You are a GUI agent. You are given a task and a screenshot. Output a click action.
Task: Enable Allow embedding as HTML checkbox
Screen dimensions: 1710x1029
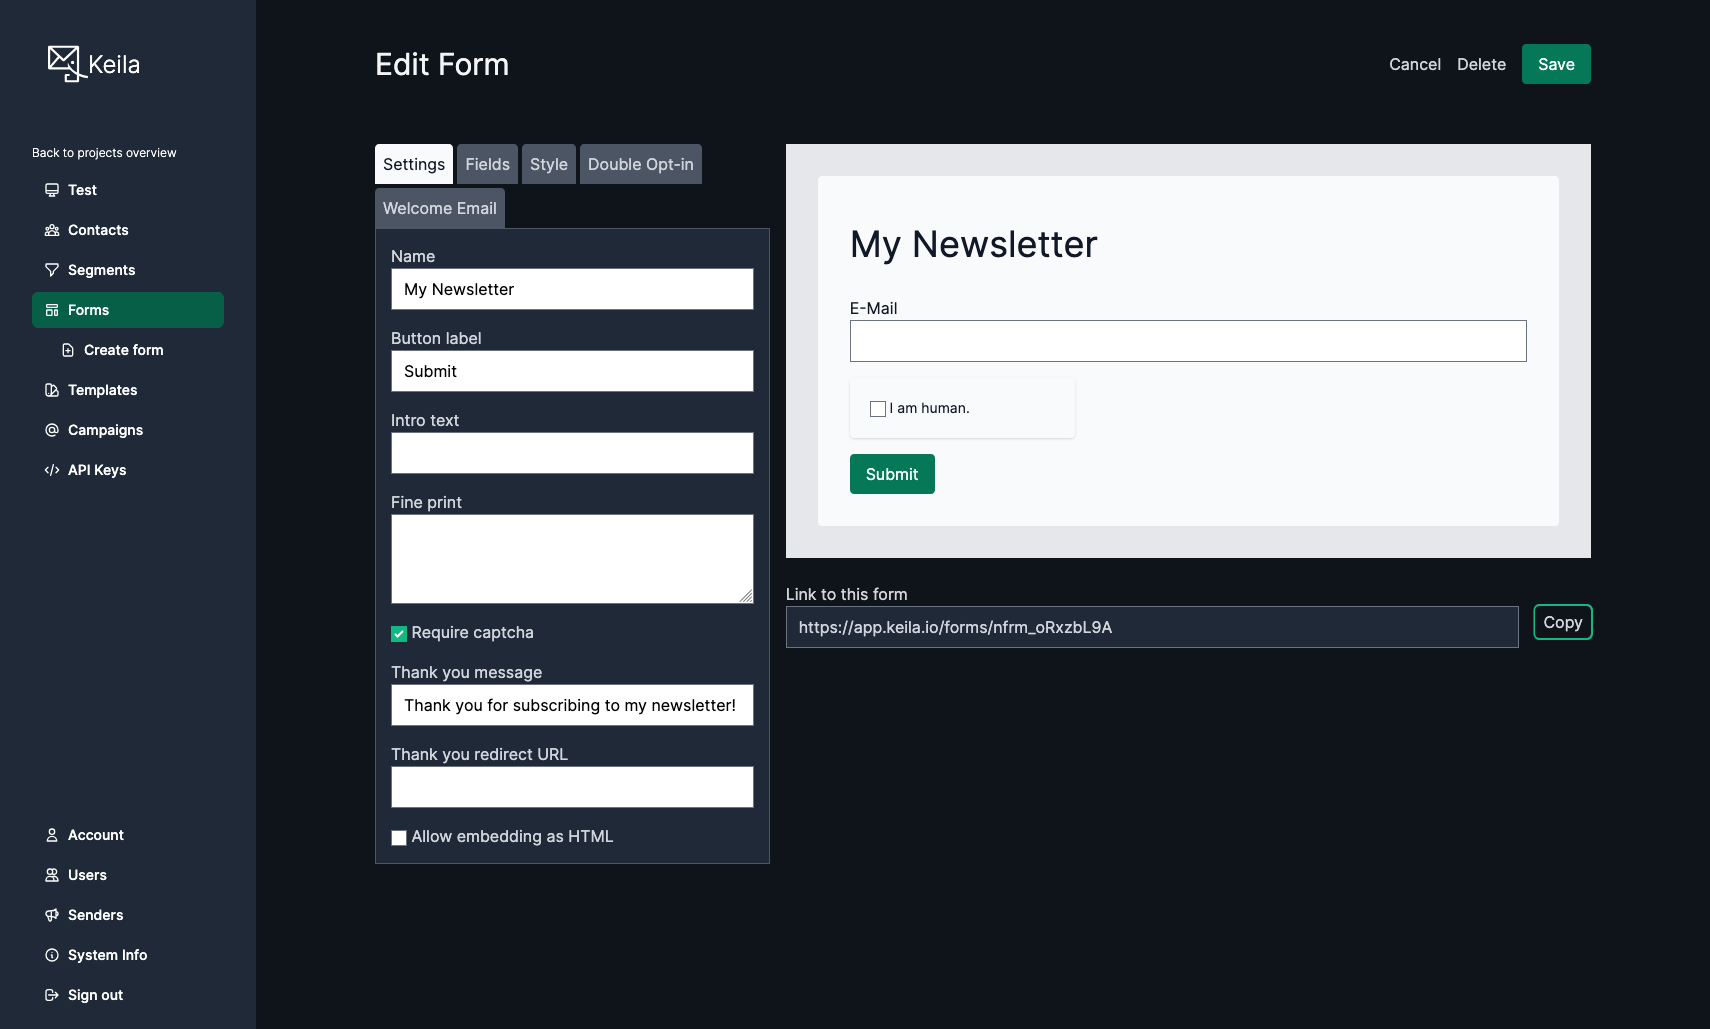point(399,837)
